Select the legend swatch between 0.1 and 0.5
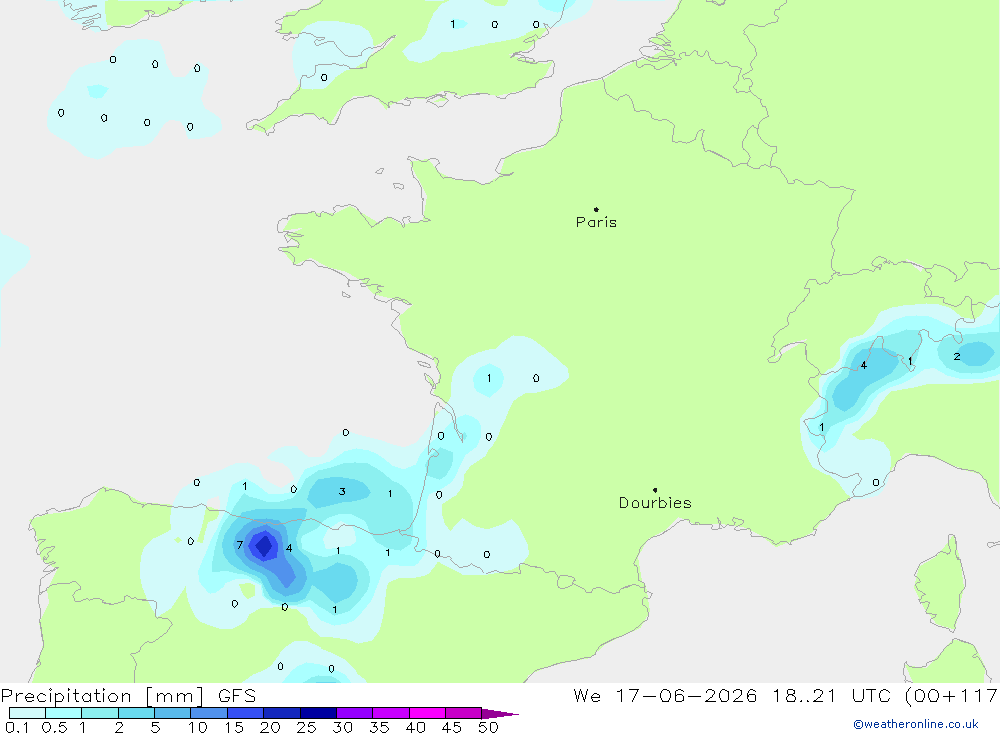The image size is (1000, 733). click(x=27, y=713)
